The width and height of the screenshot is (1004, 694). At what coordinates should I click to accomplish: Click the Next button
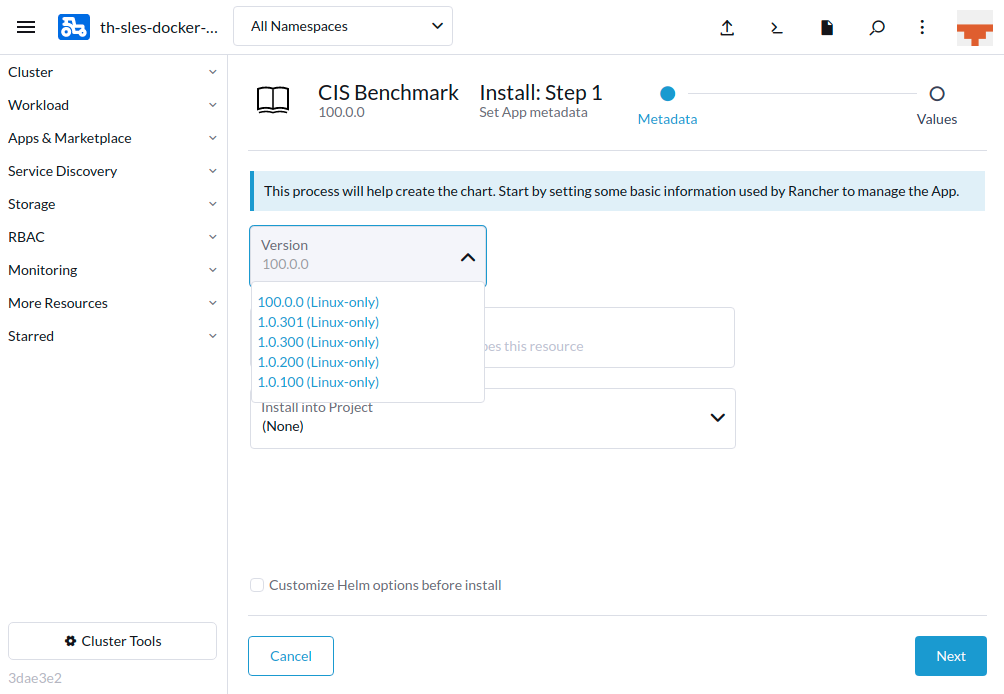[x=950, y=656]
